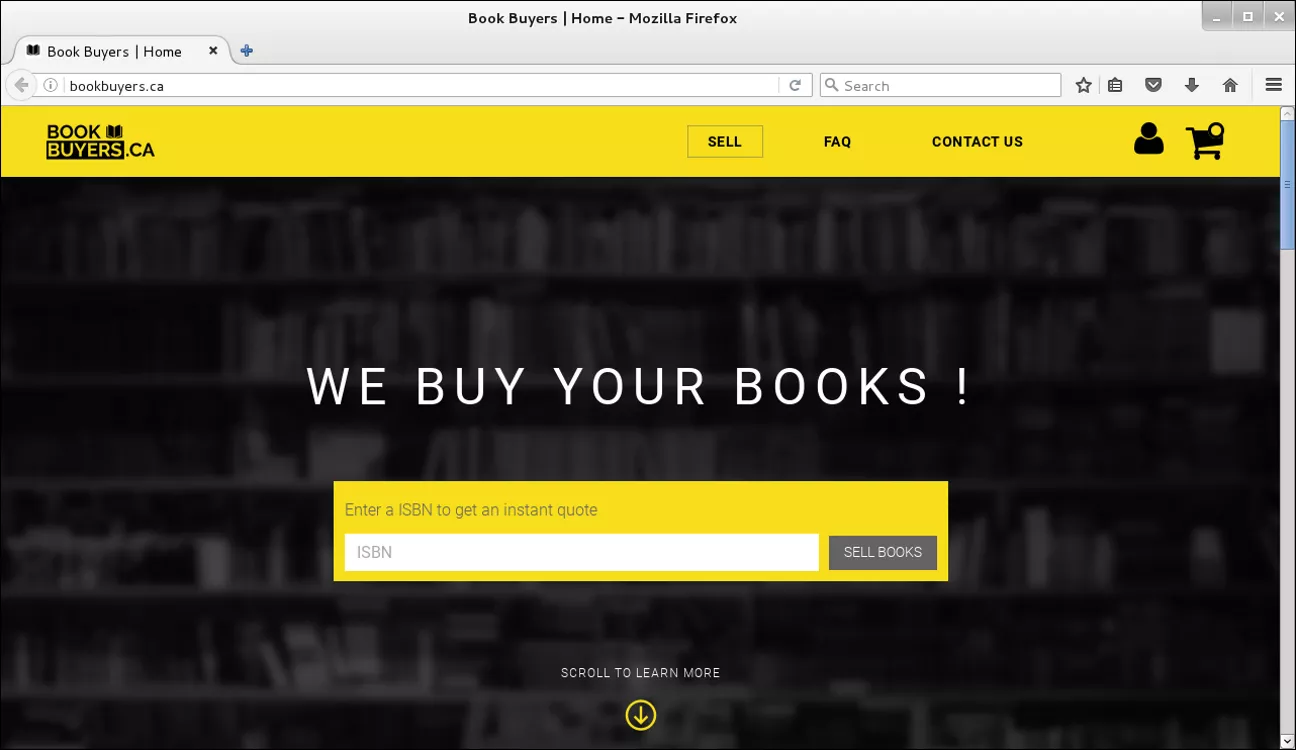Click the scrollbar down arrow
The height and width of the screenshot is (750, 1296).
point(1287,741)
